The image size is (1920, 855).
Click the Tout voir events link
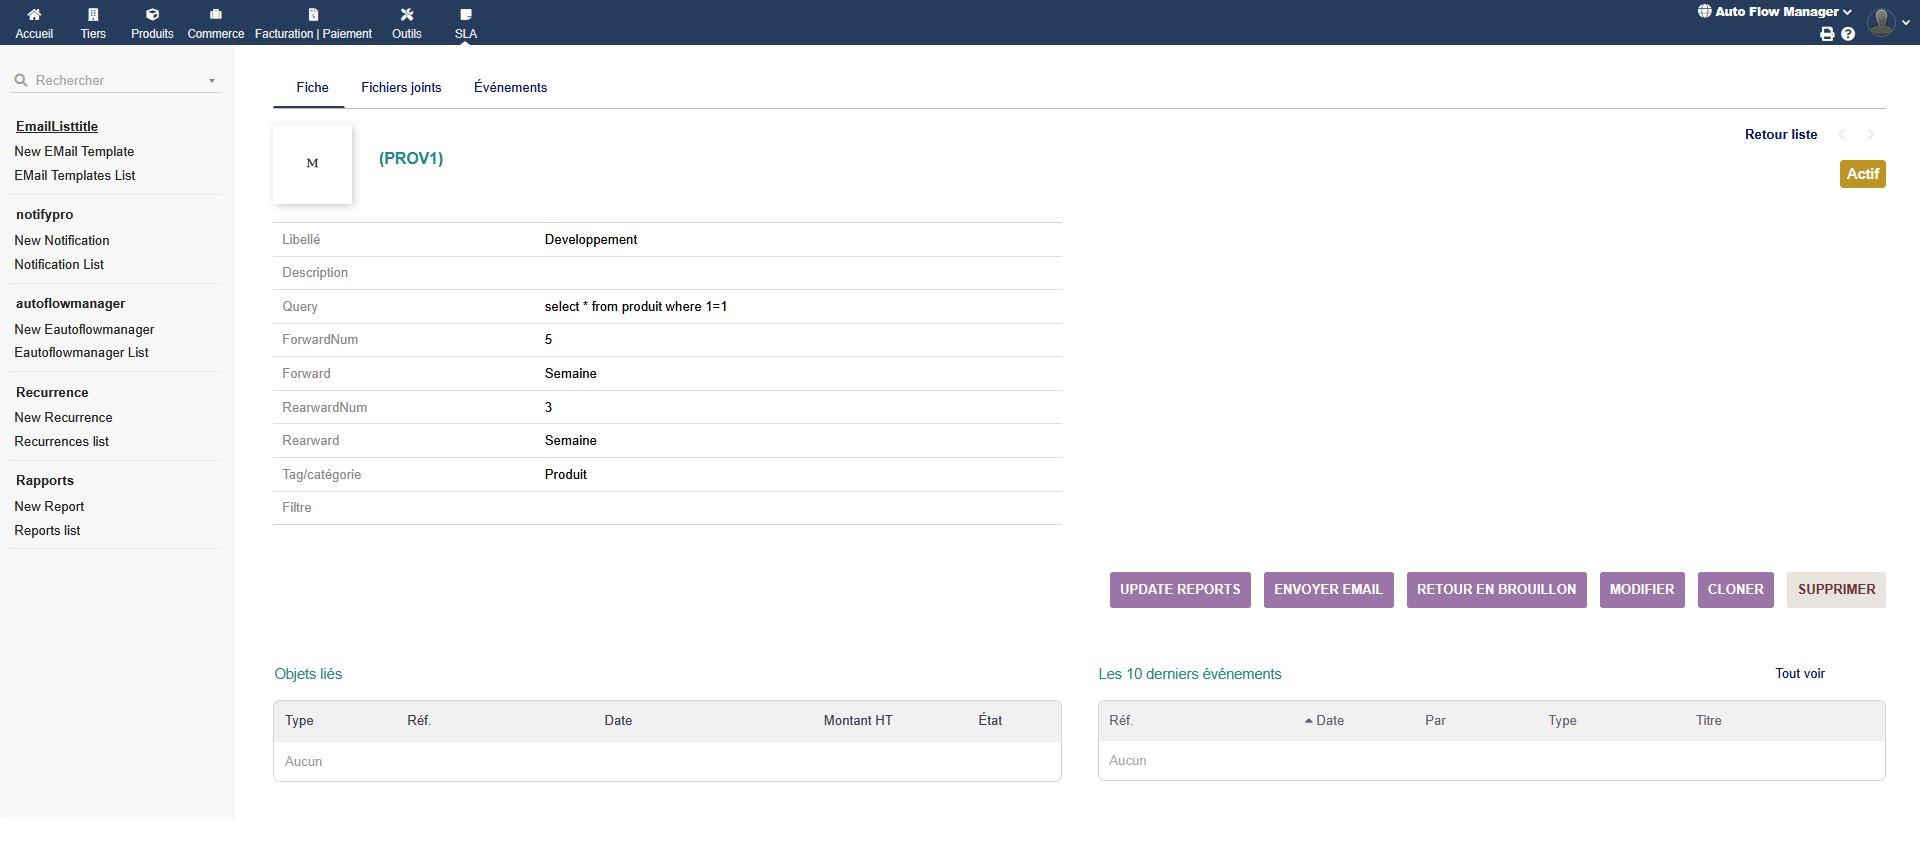point(1799,674)
